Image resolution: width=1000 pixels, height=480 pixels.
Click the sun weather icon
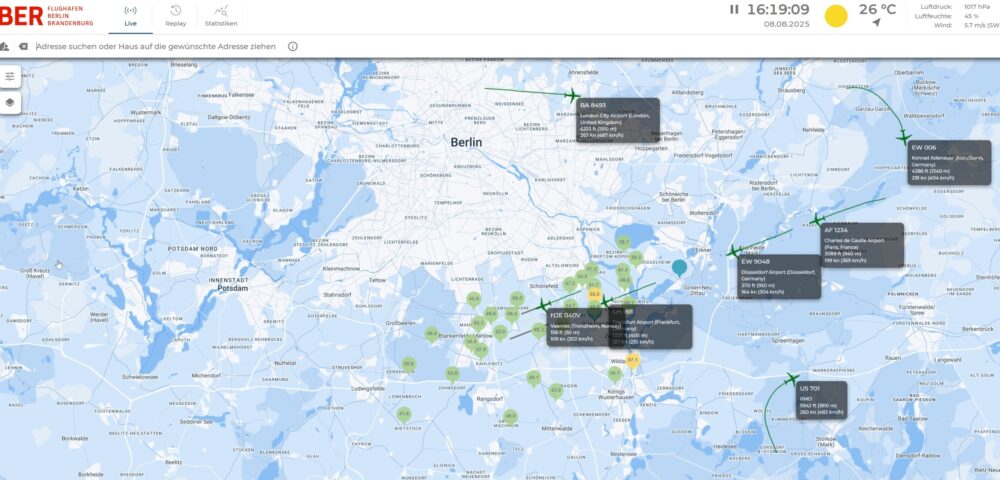[x=835, y=16]
